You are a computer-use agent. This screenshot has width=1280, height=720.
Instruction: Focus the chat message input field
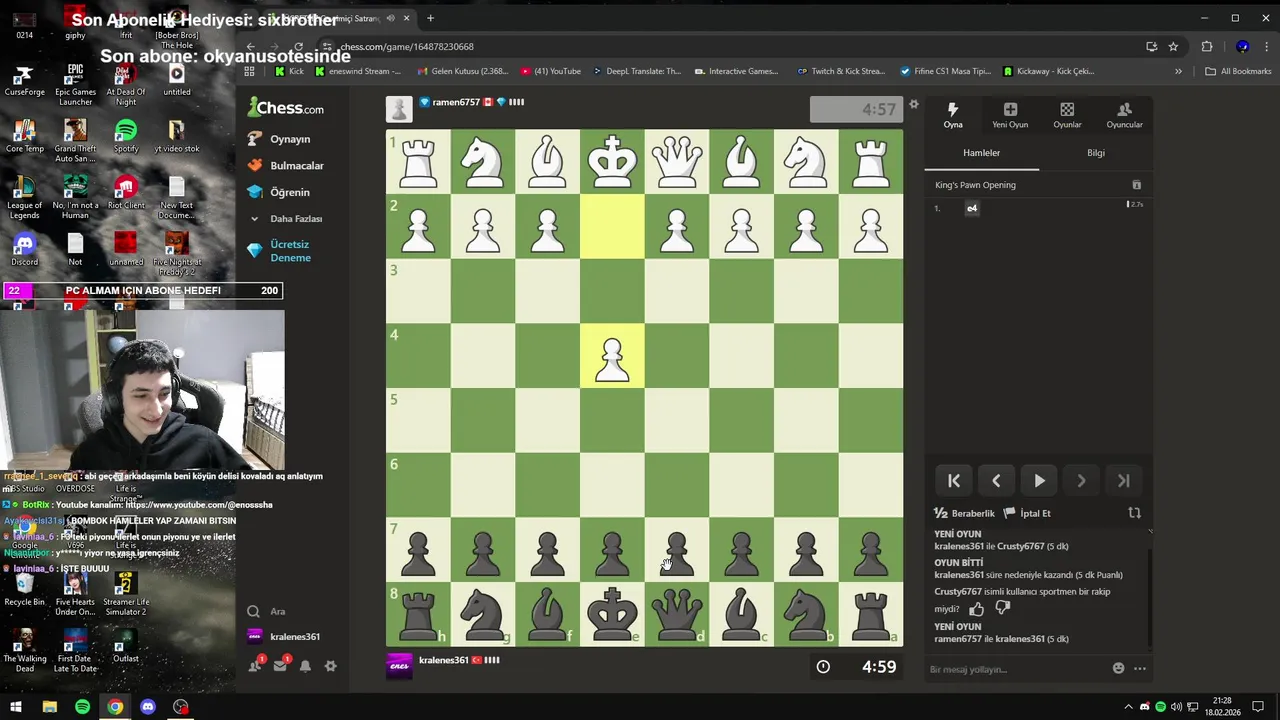click(x=1015, y=669)
